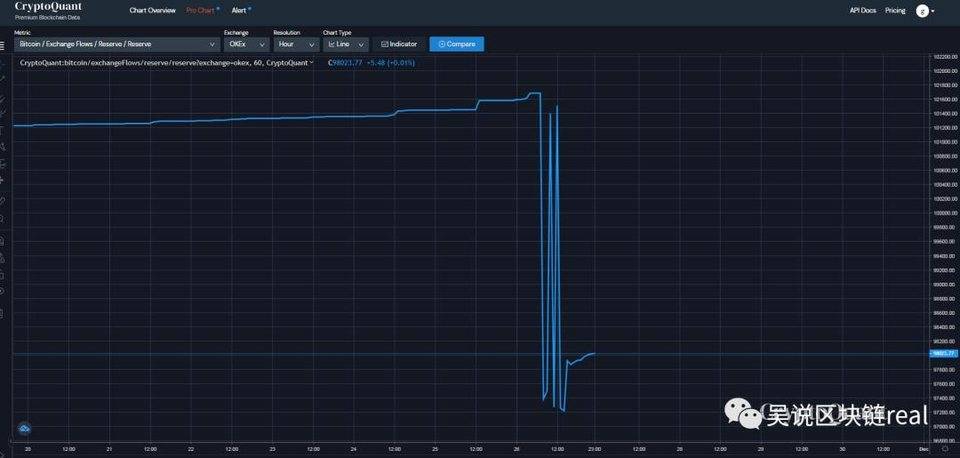The width and height of the screenshot is (960, 458).
Task: Click the Indicator button
Action: pos(399,44)
